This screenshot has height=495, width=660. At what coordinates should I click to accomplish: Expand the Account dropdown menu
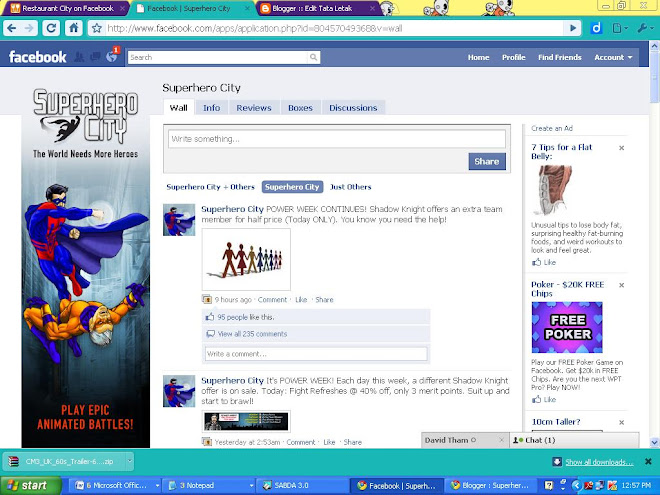[613, 57]
